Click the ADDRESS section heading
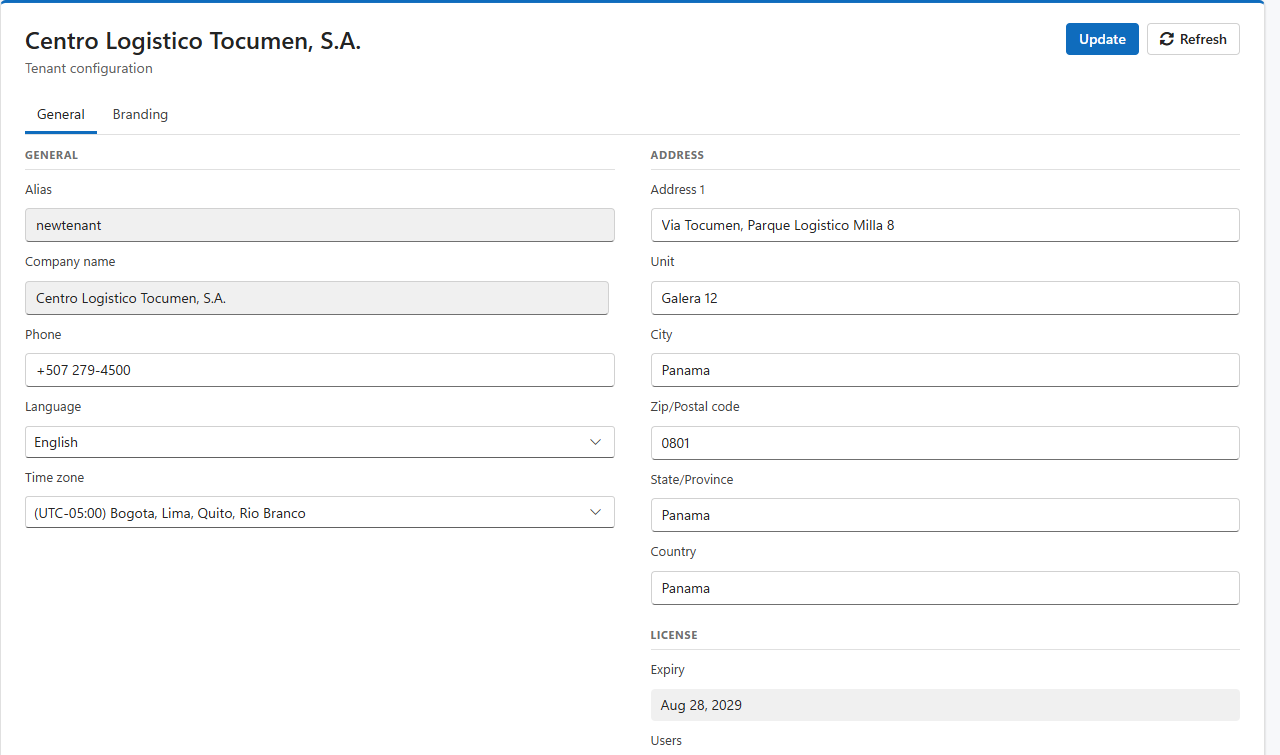This screenshot has width=1280, height=755. click(677, 155)
